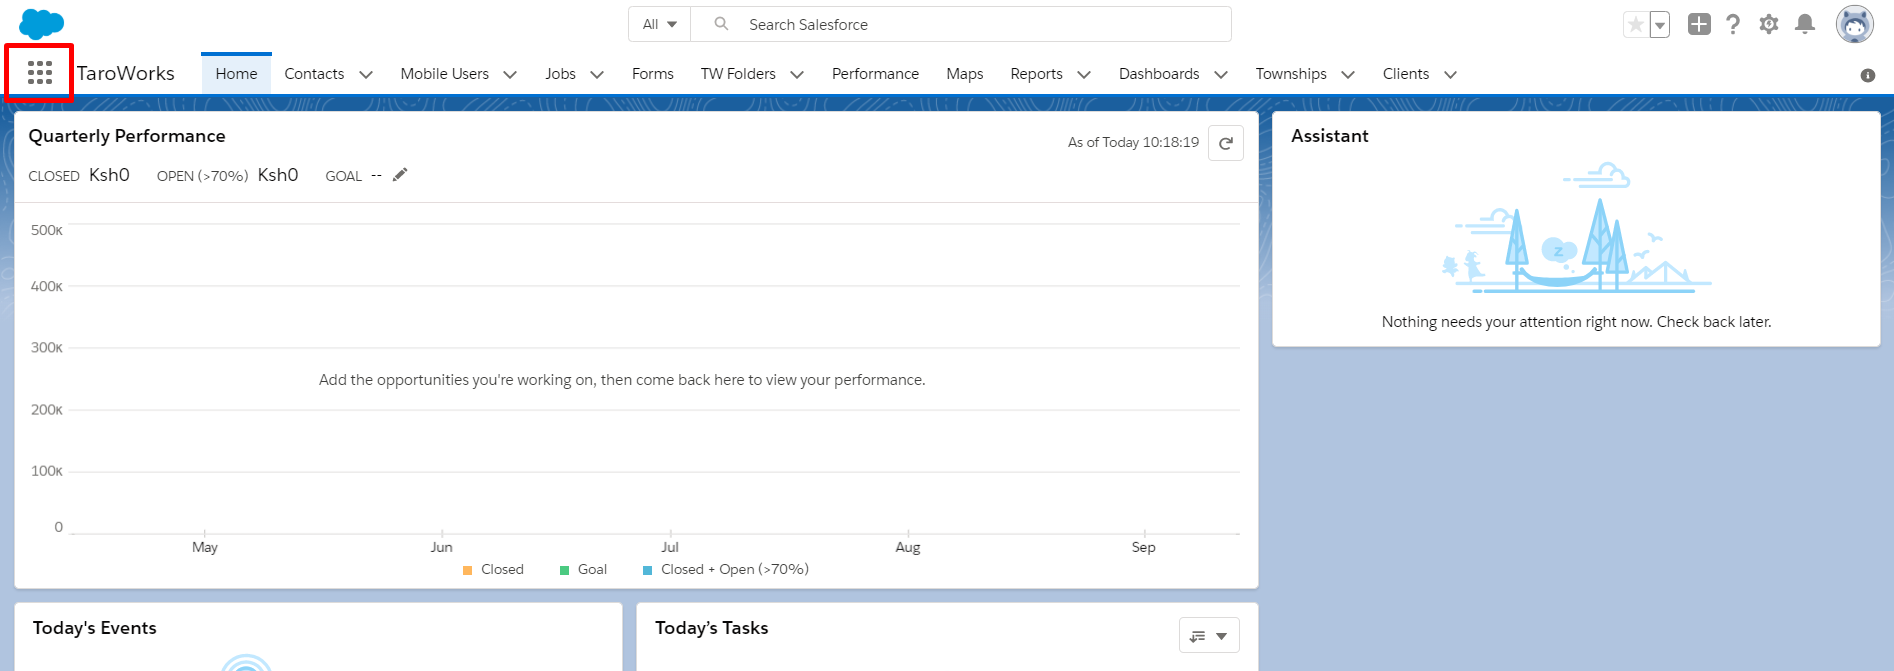Click the info icon at right edge

pos(1867,75)
